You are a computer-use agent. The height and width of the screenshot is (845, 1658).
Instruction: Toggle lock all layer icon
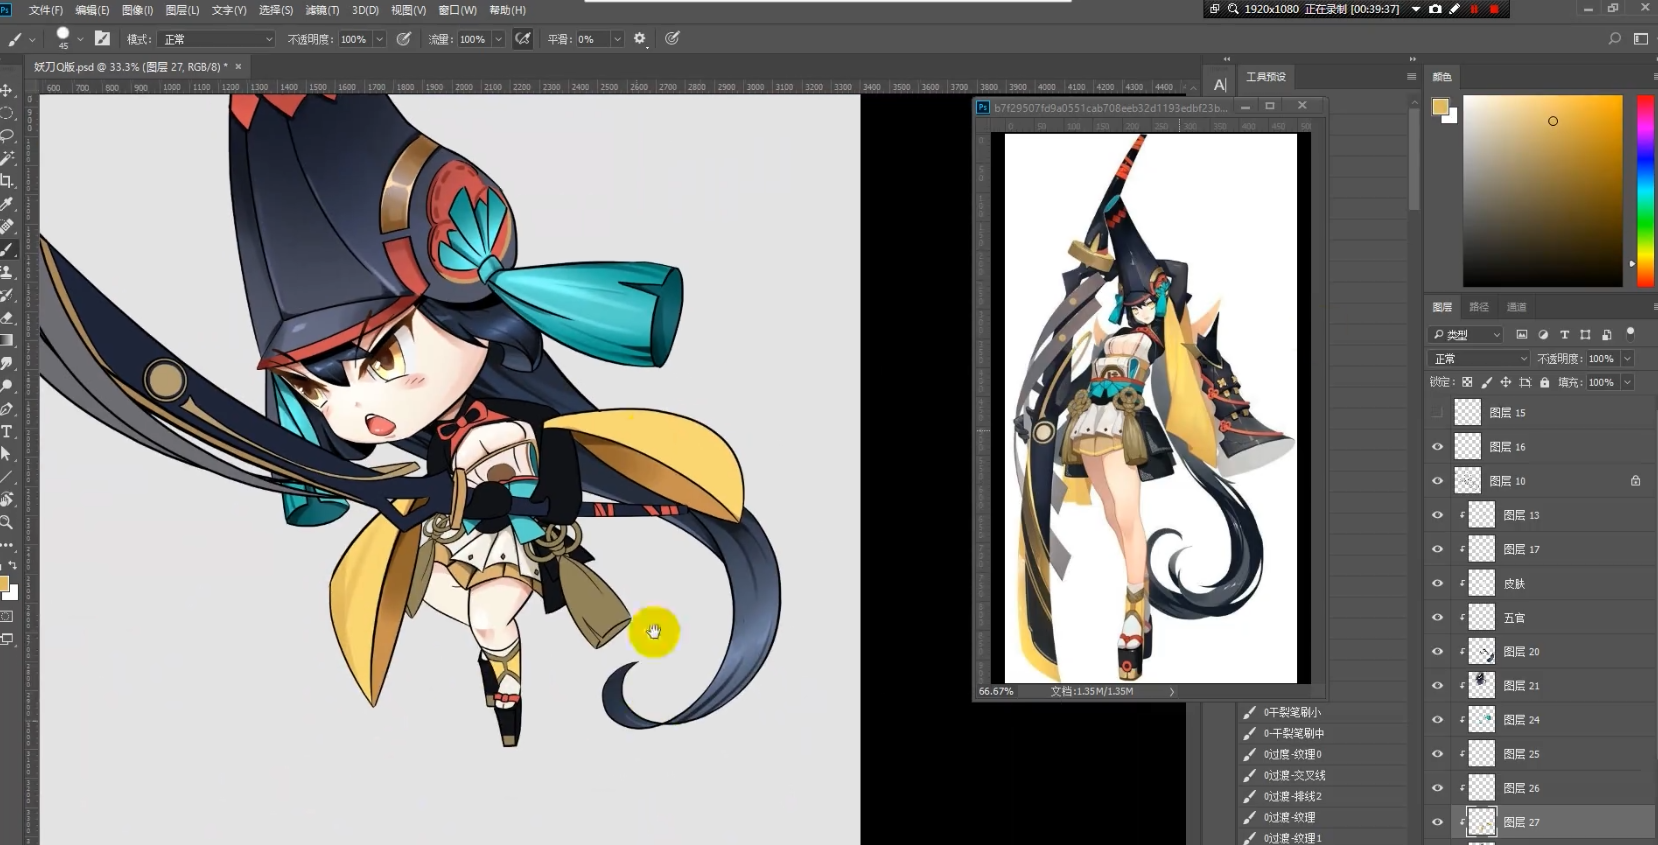tap(1545, 382)
